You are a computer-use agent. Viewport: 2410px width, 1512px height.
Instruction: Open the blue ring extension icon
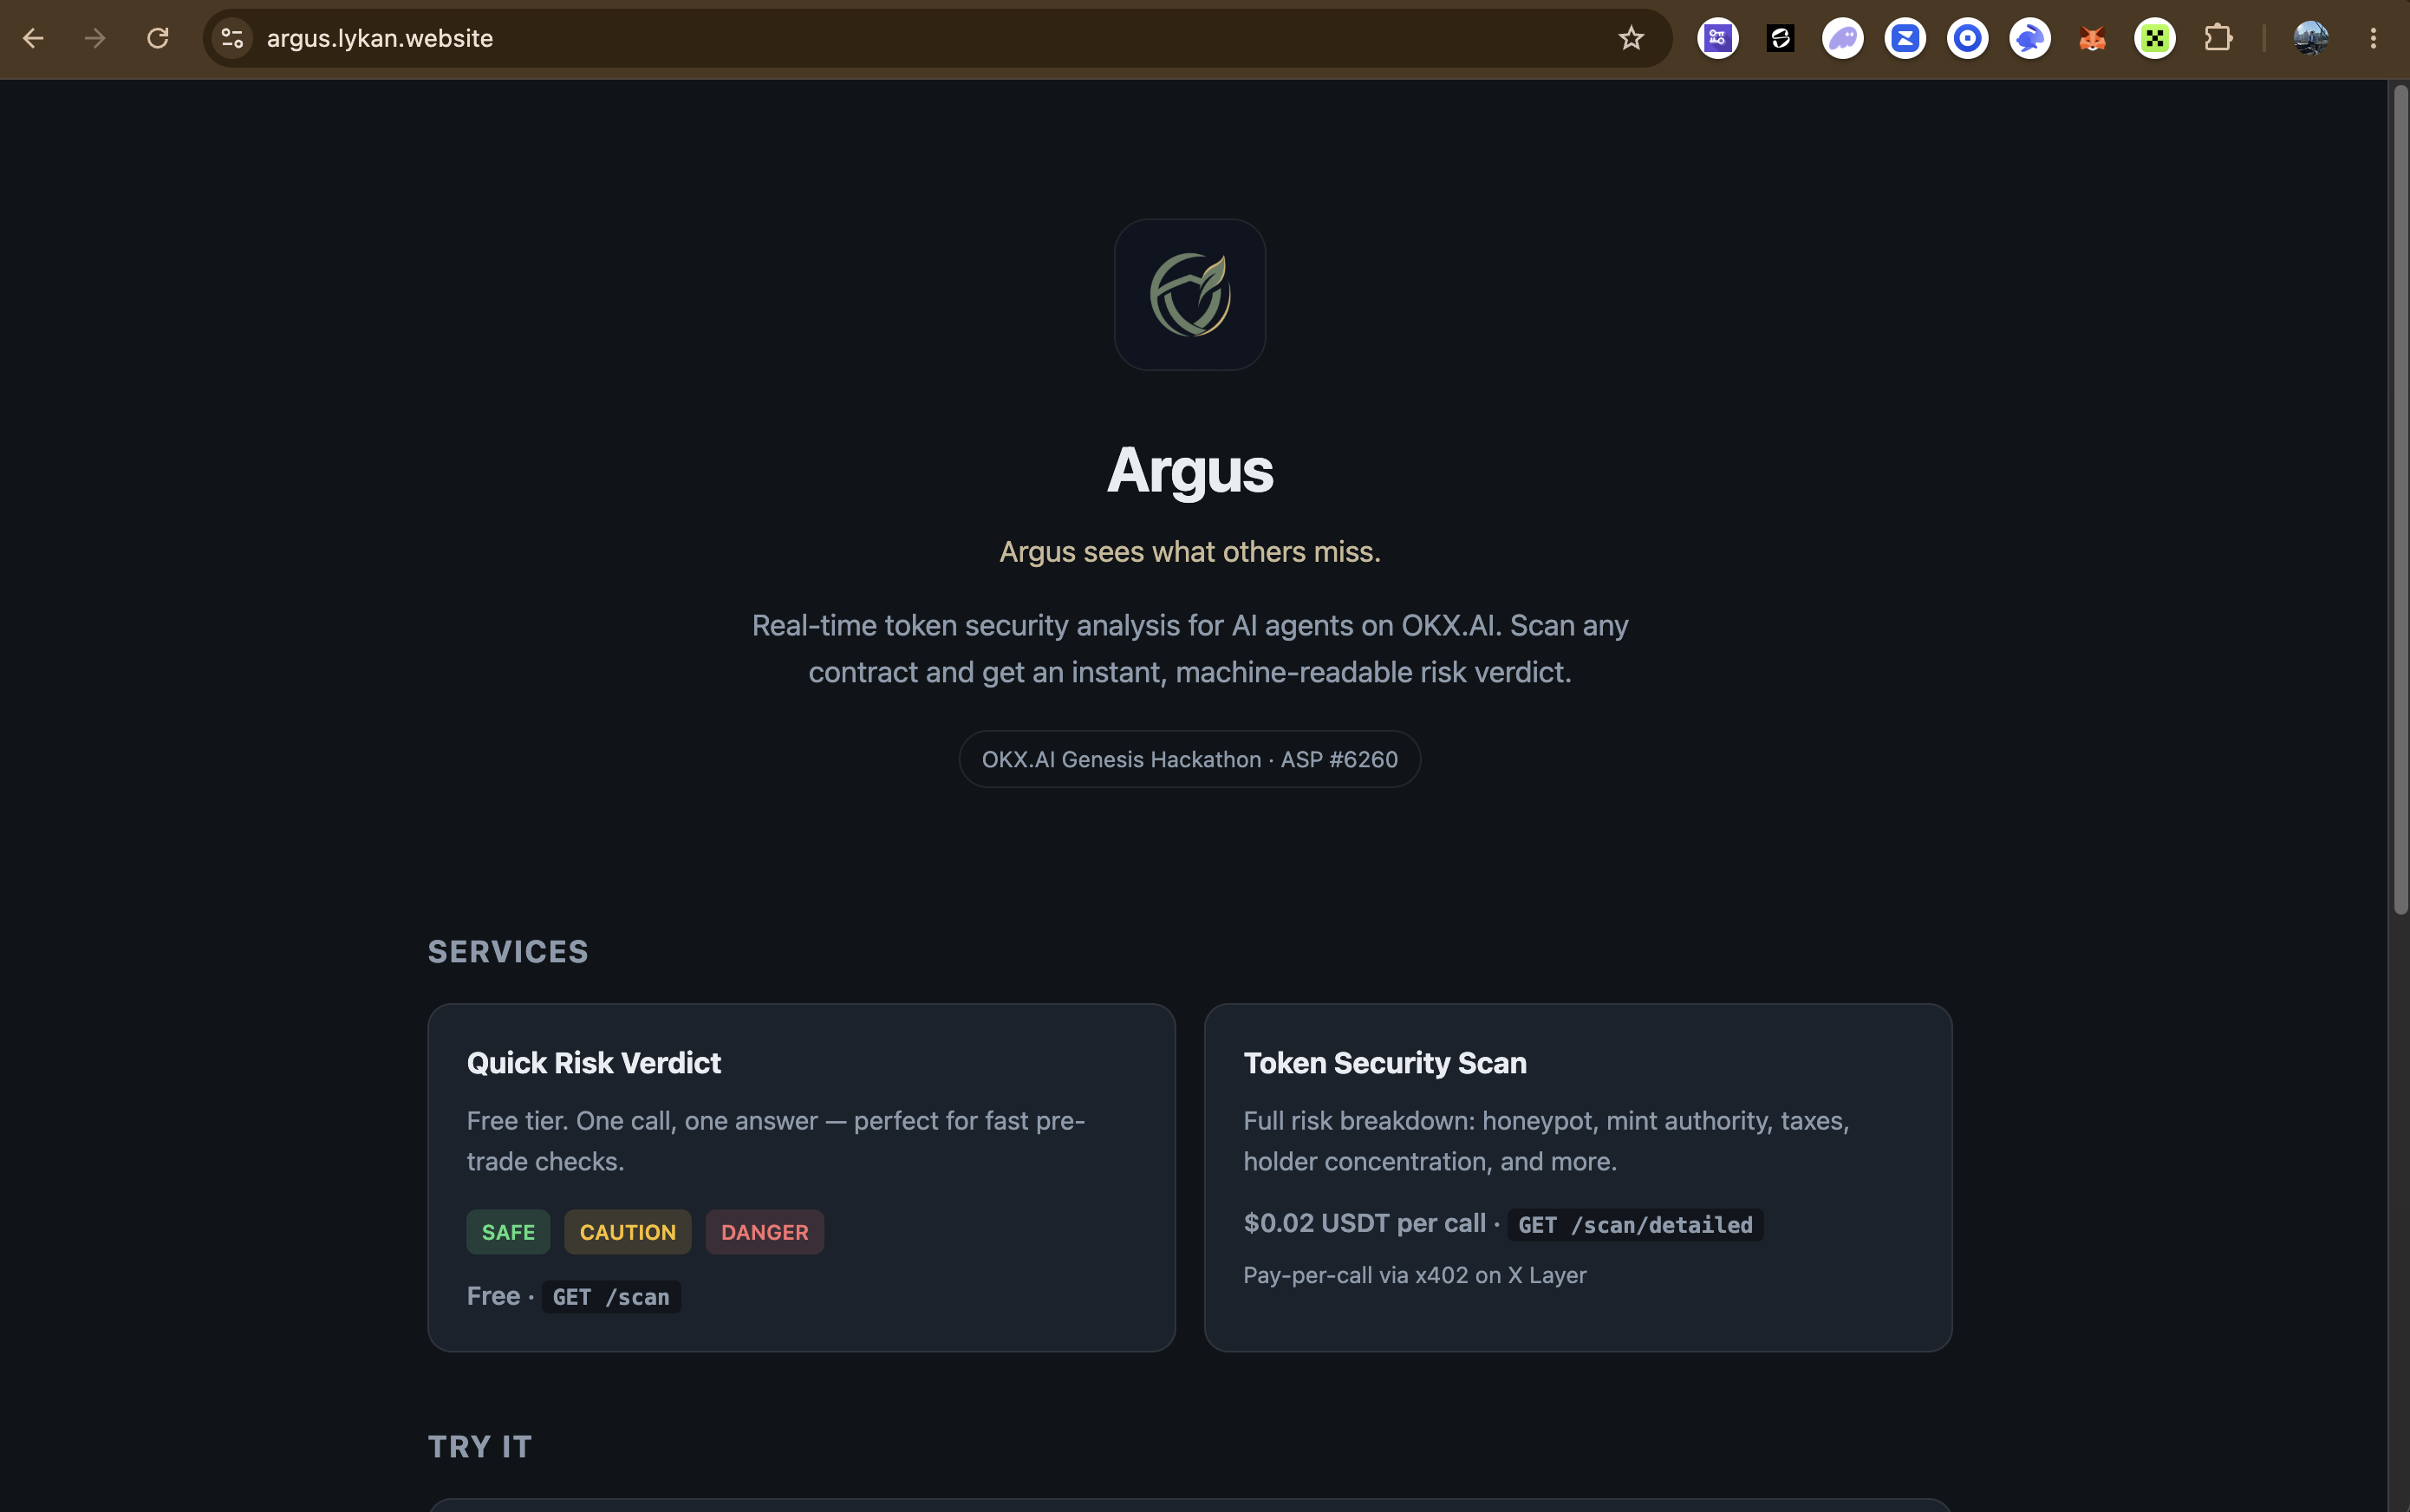pyautogui.click(x=1967, y=38)
